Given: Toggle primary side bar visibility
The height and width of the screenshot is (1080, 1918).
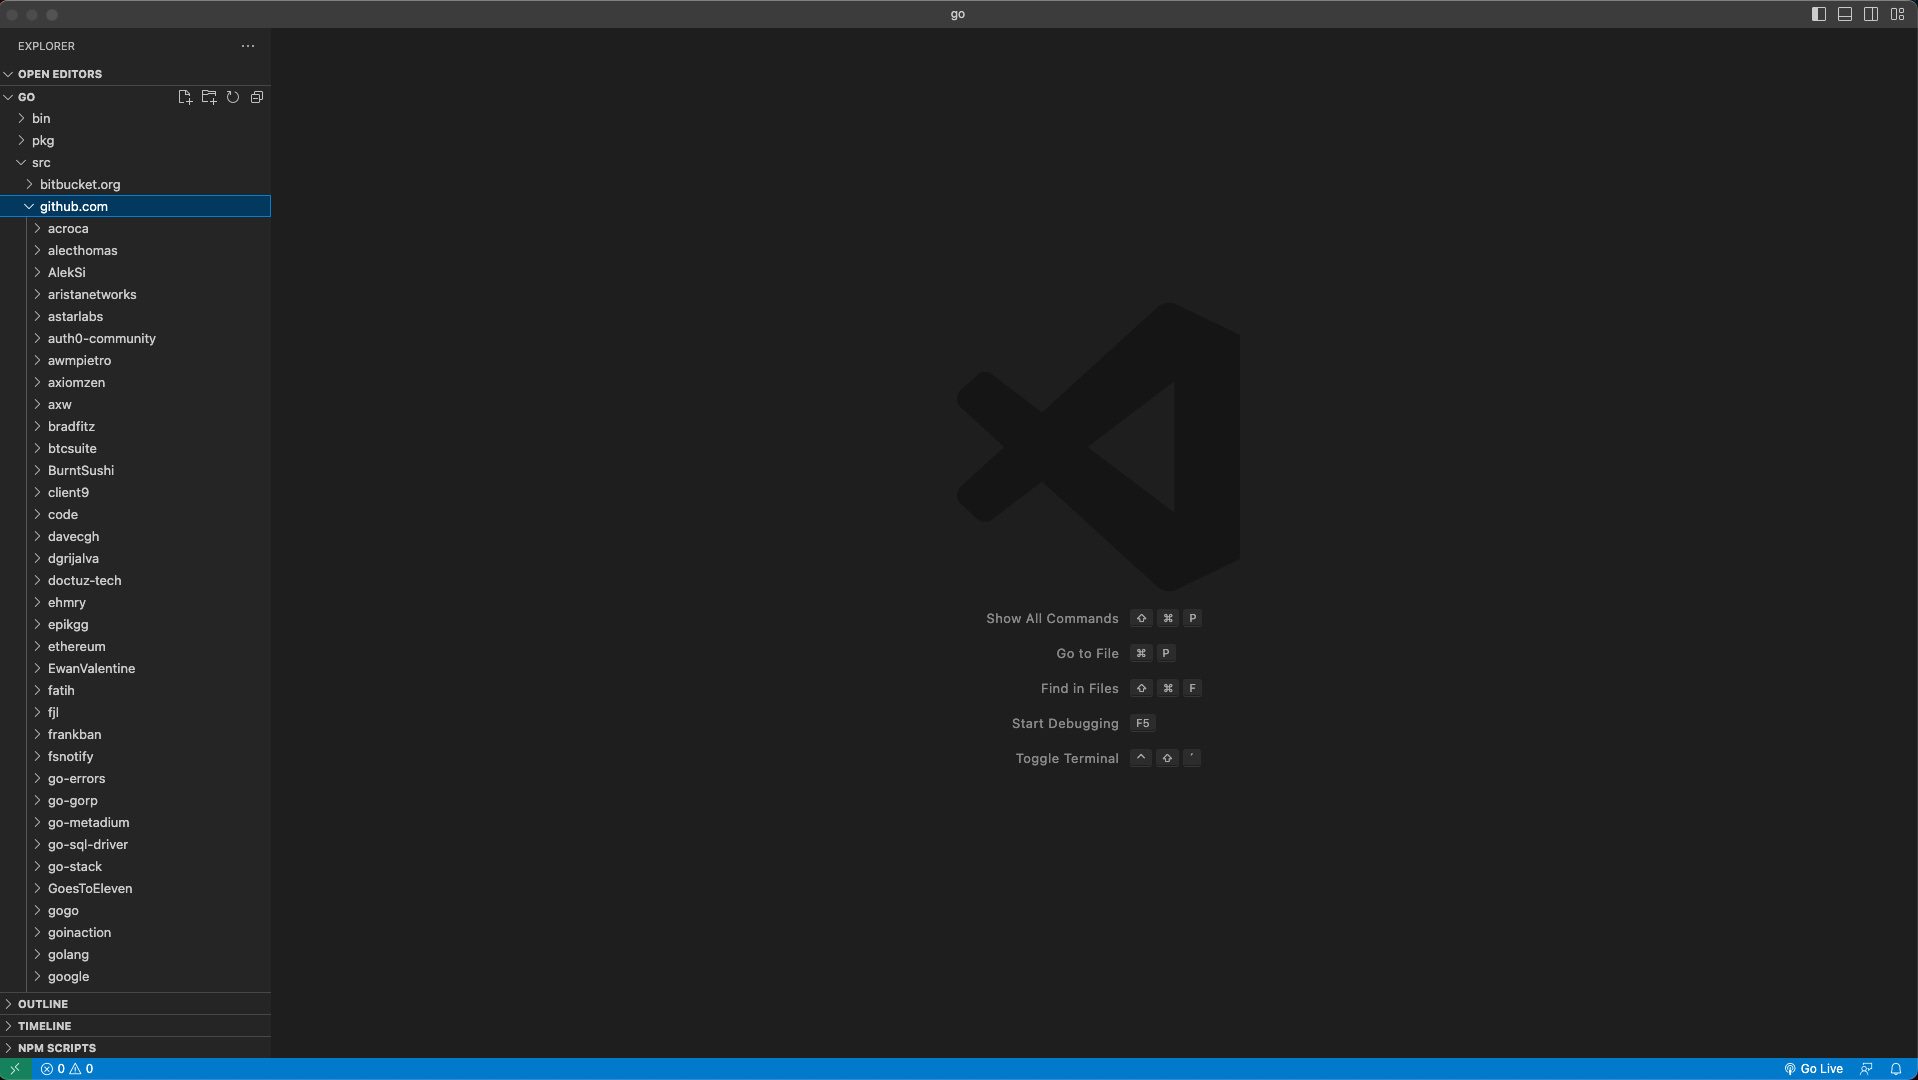Looking at the screenshot, I should point(1819,14).
